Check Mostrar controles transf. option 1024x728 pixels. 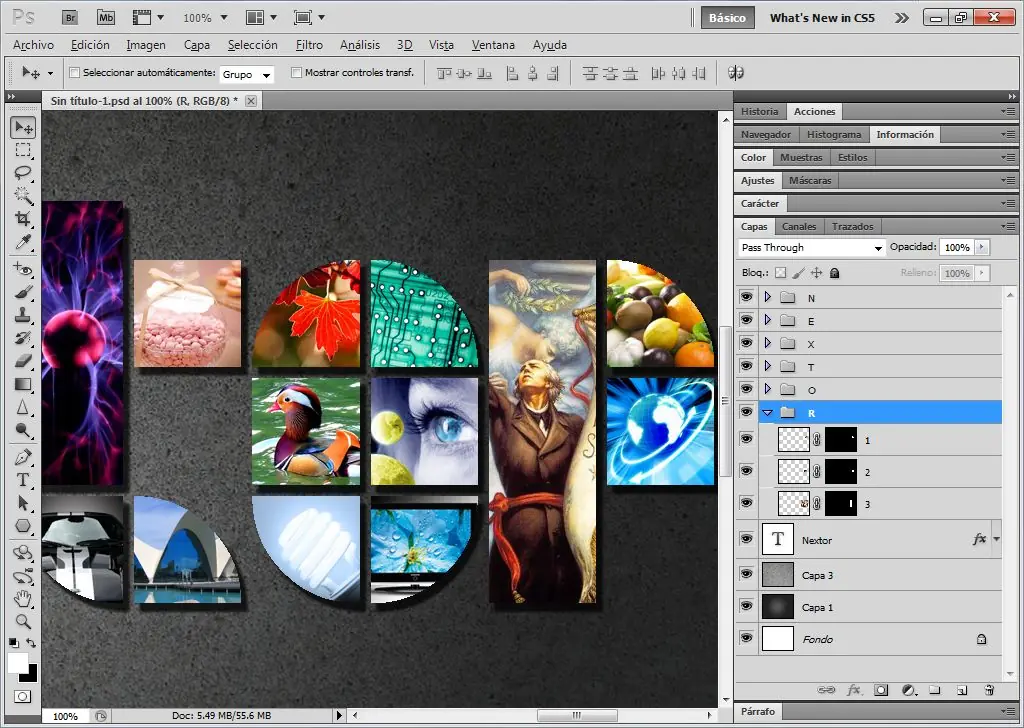(296, 73)
